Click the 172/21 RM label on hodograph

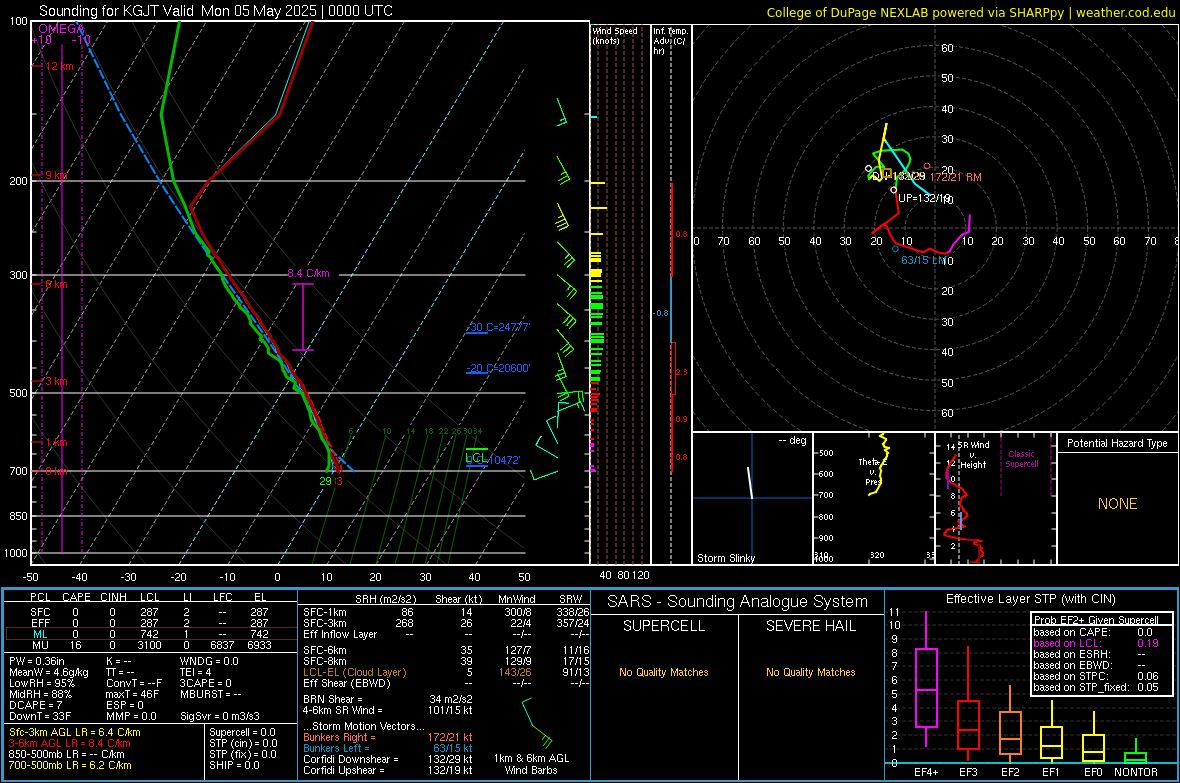click(x=956, y=177)
